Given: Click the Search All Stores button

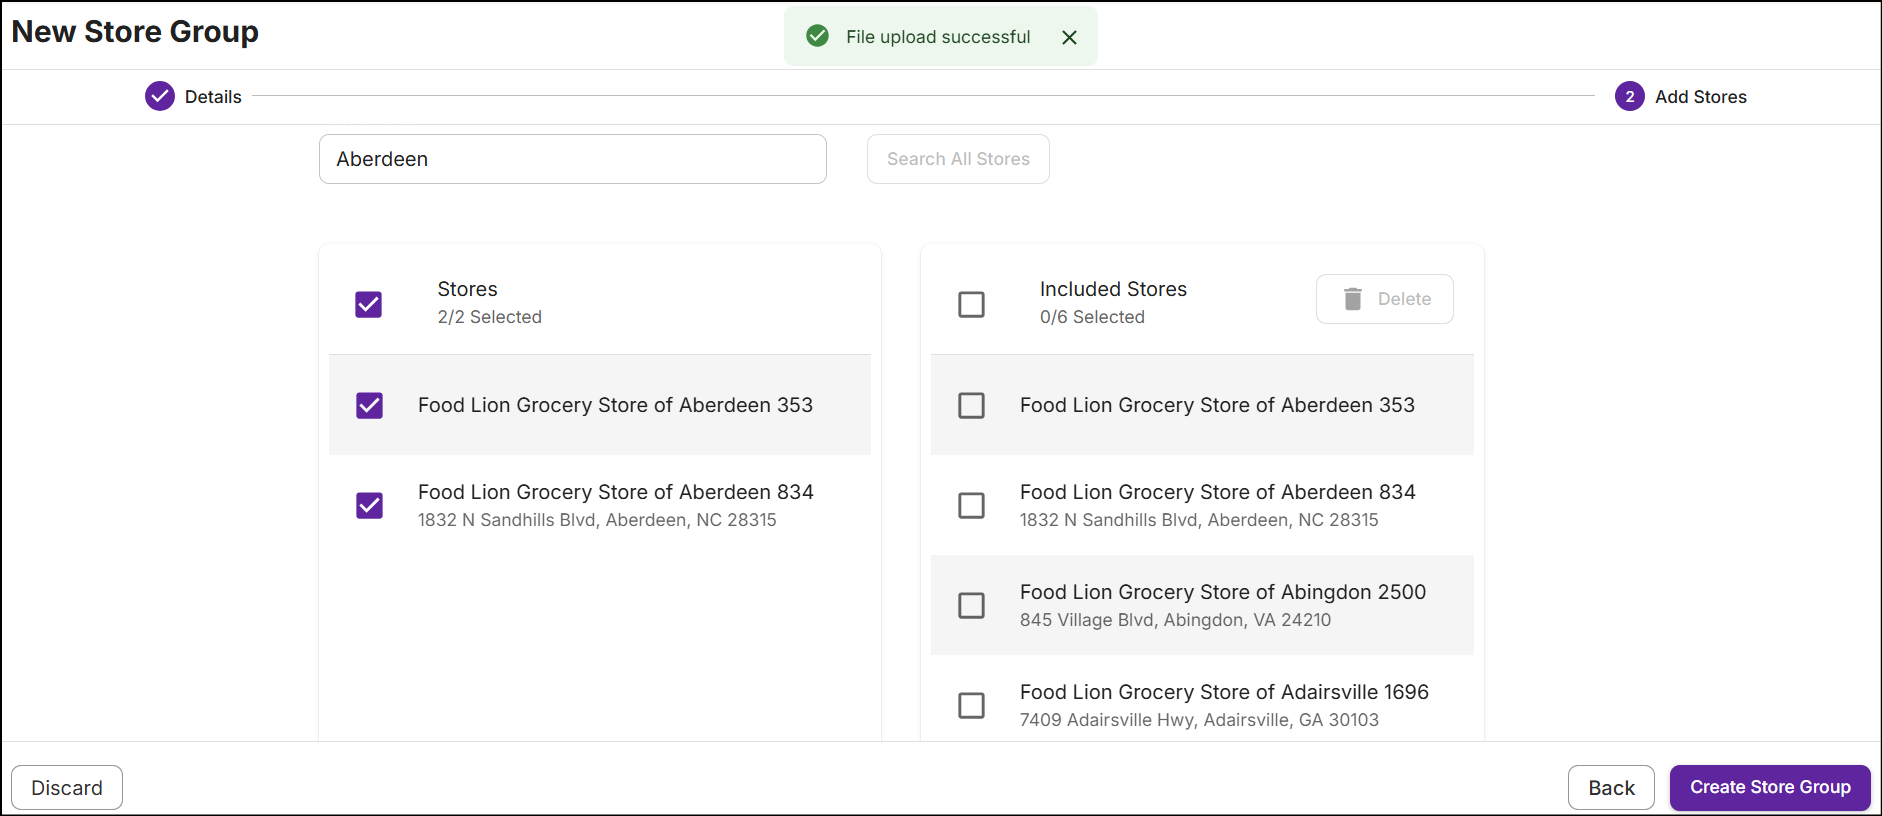Looking at the screenshot, I should 958,159.
